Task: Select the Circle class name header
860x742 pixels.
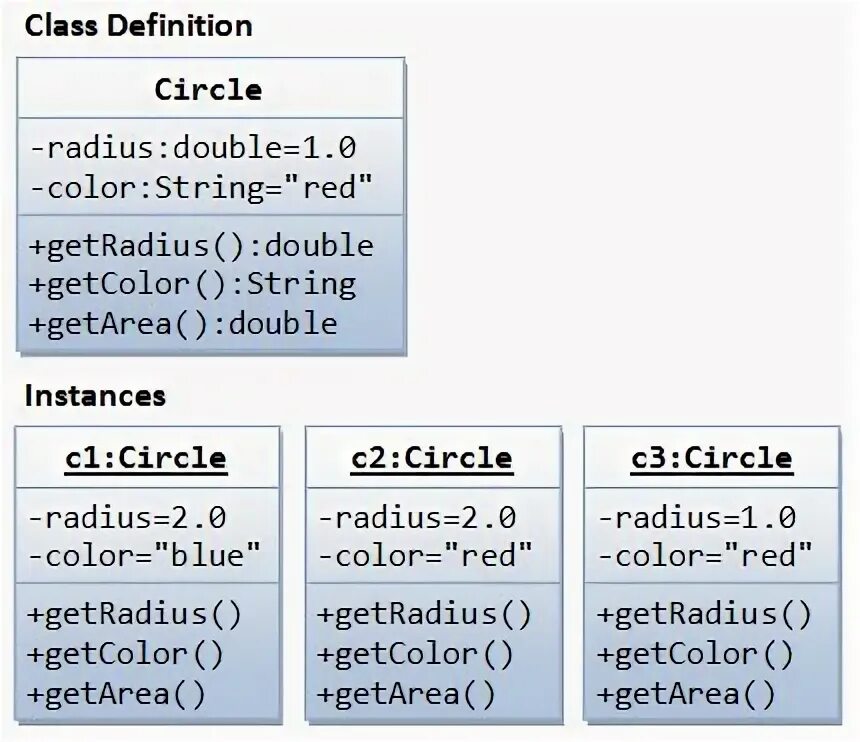Action: pos(208,89)
